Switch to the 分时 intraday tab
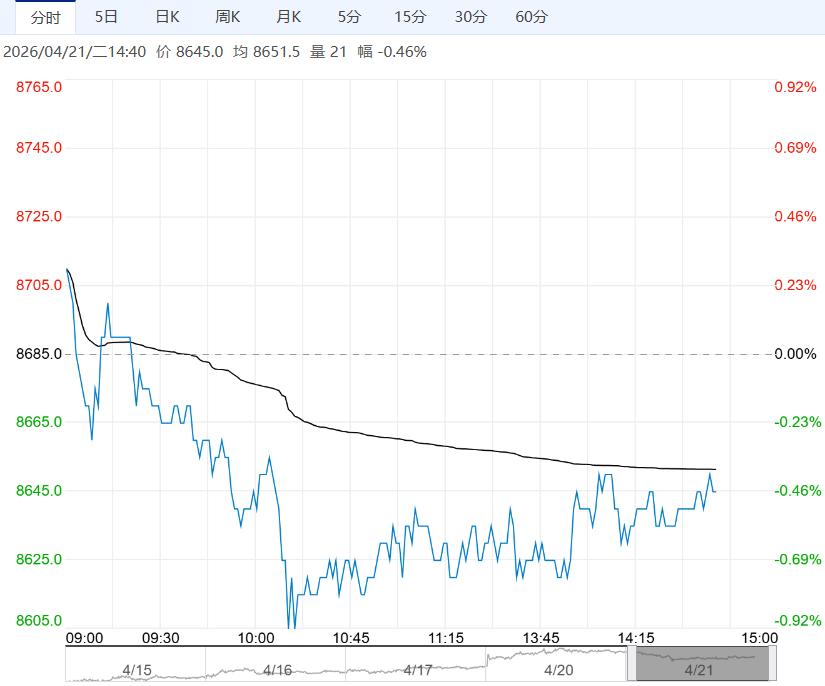825x686 pixels. (x=45, y=17)
